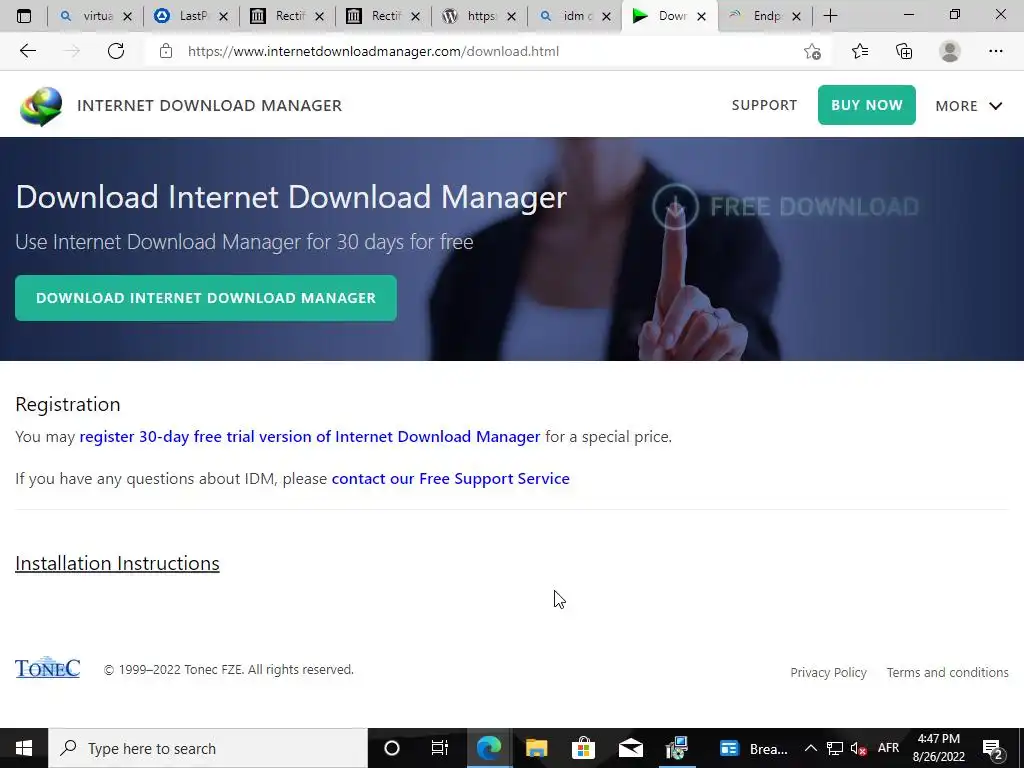Click the SUPPORT navigation link
Screen dimensions: 1024x768
click(764, 105)
